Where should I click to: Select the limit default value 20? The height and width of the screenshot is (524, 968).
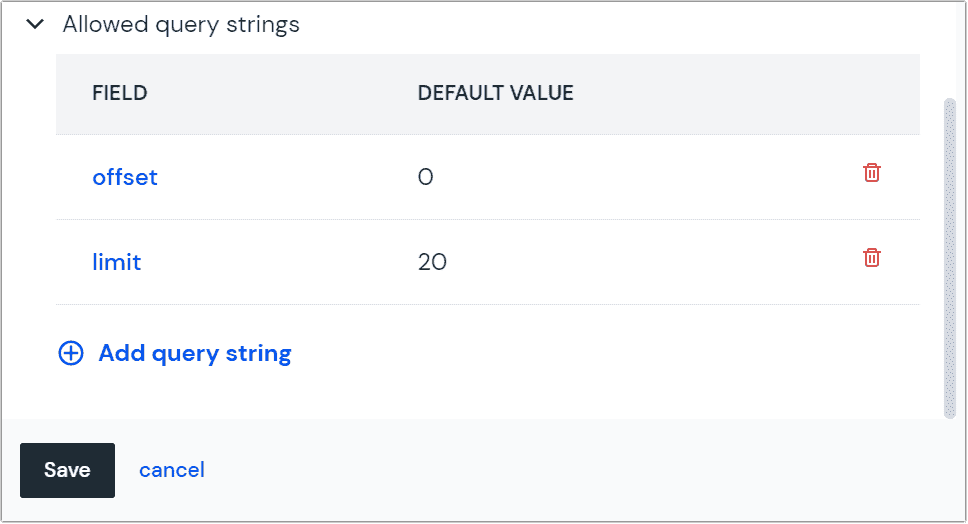pos(432,262)
